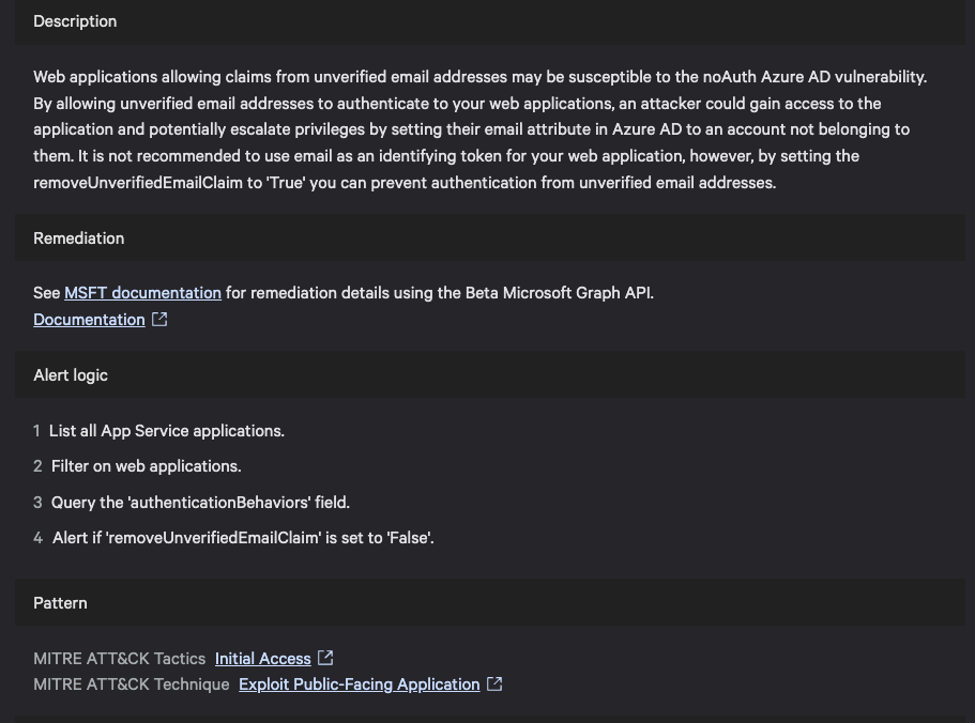Click external-link icon next to Initial Access
Screen dimensions: 977x725
click(325, 658)
